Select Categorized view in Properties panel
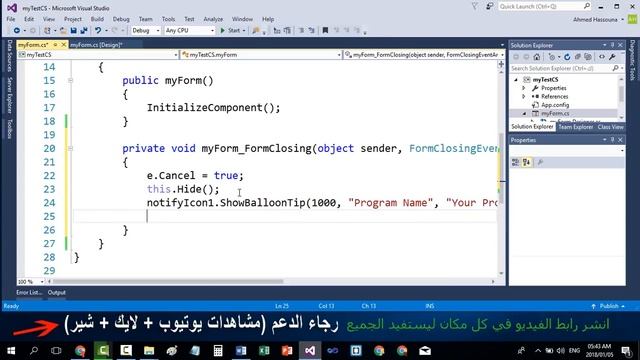The height and width of the screenshot is (360, 640). [516, 162]
